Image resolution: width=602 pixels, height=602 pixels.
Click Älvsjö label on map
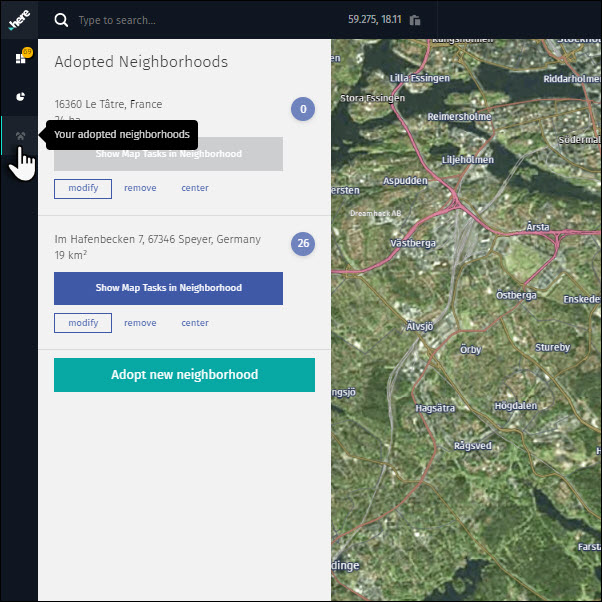click(420, 326)
